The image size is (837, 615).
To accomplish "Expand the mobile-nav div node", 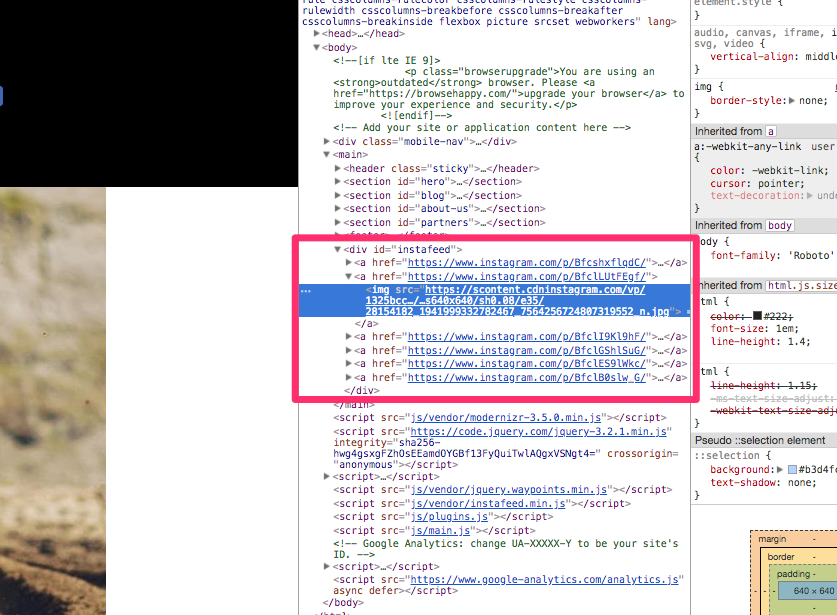I will 327,141.
